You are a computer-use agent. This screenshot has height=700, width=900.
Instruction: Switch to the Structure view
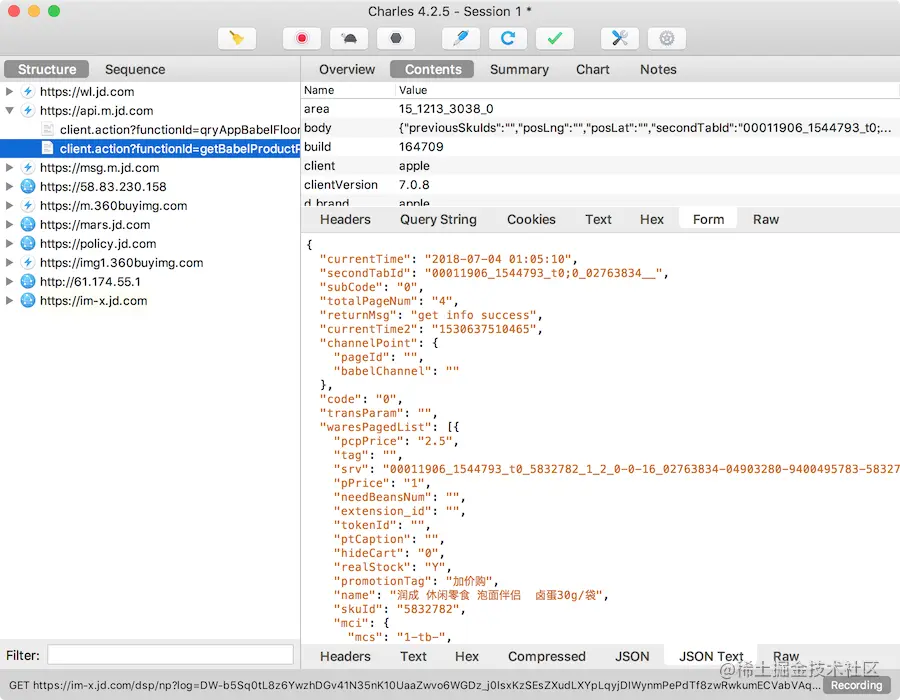(x=46, y=69)
